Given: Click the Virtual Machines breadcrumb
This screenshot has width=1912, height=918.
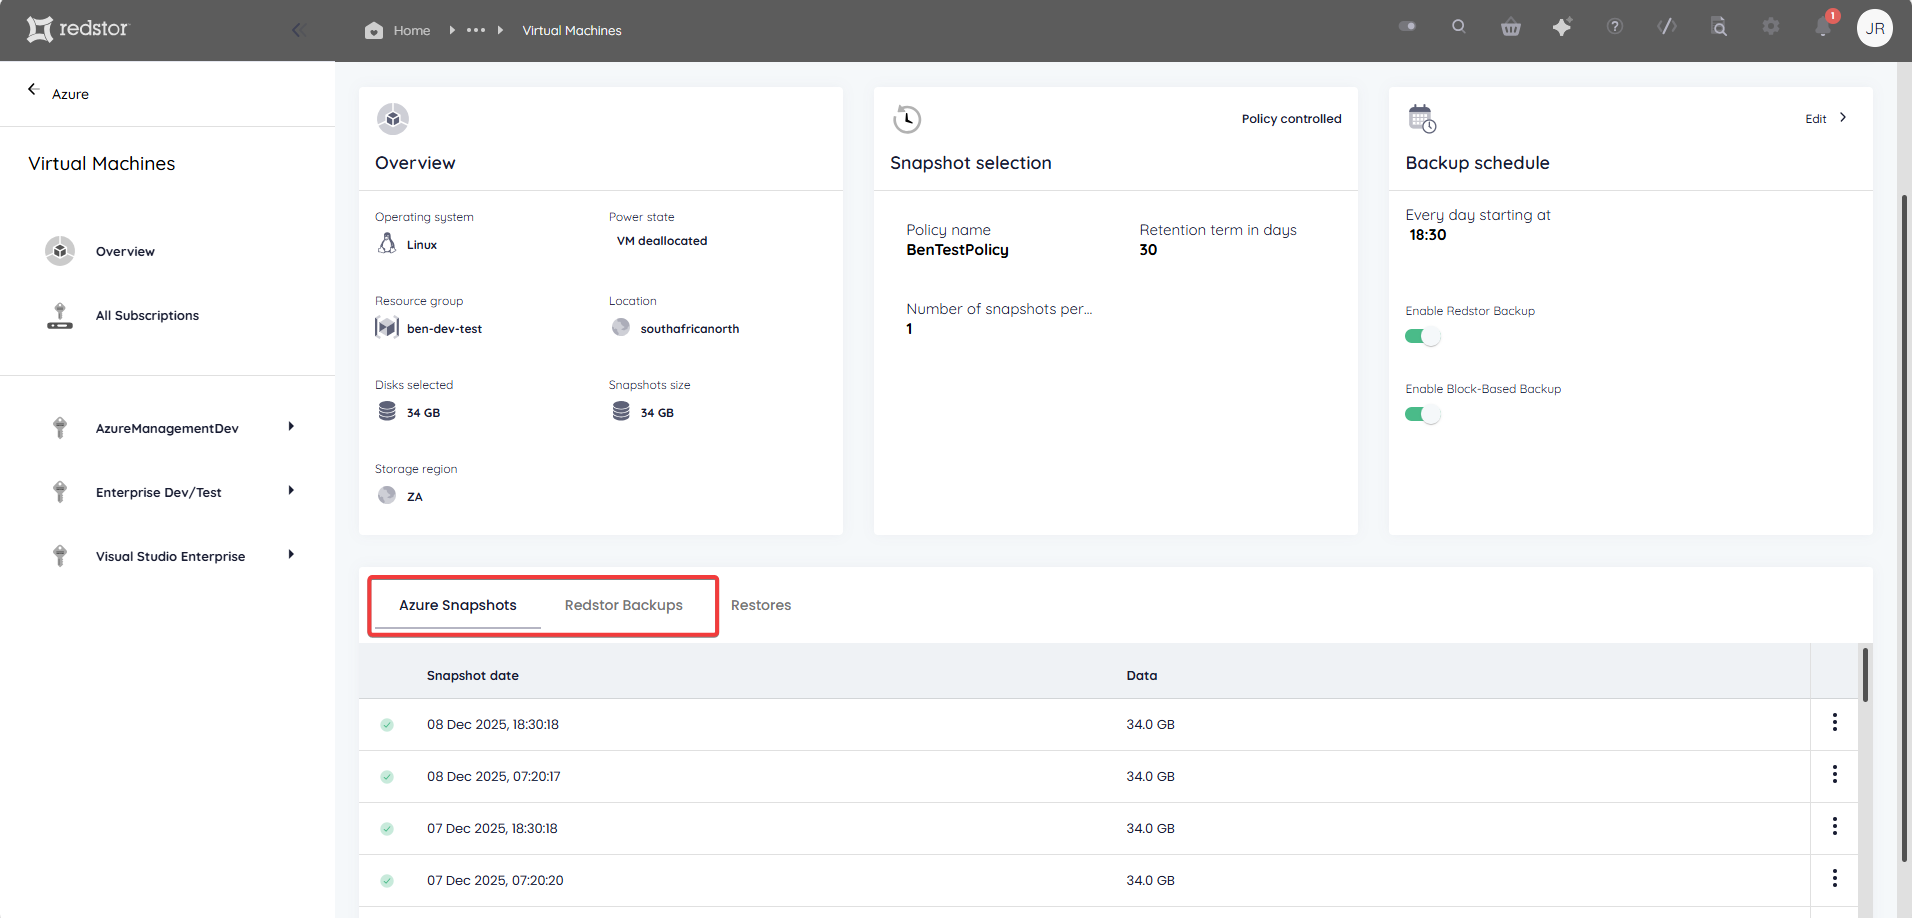Looking at the screenshot, I should pyautogui.click(x=572, y=30).
